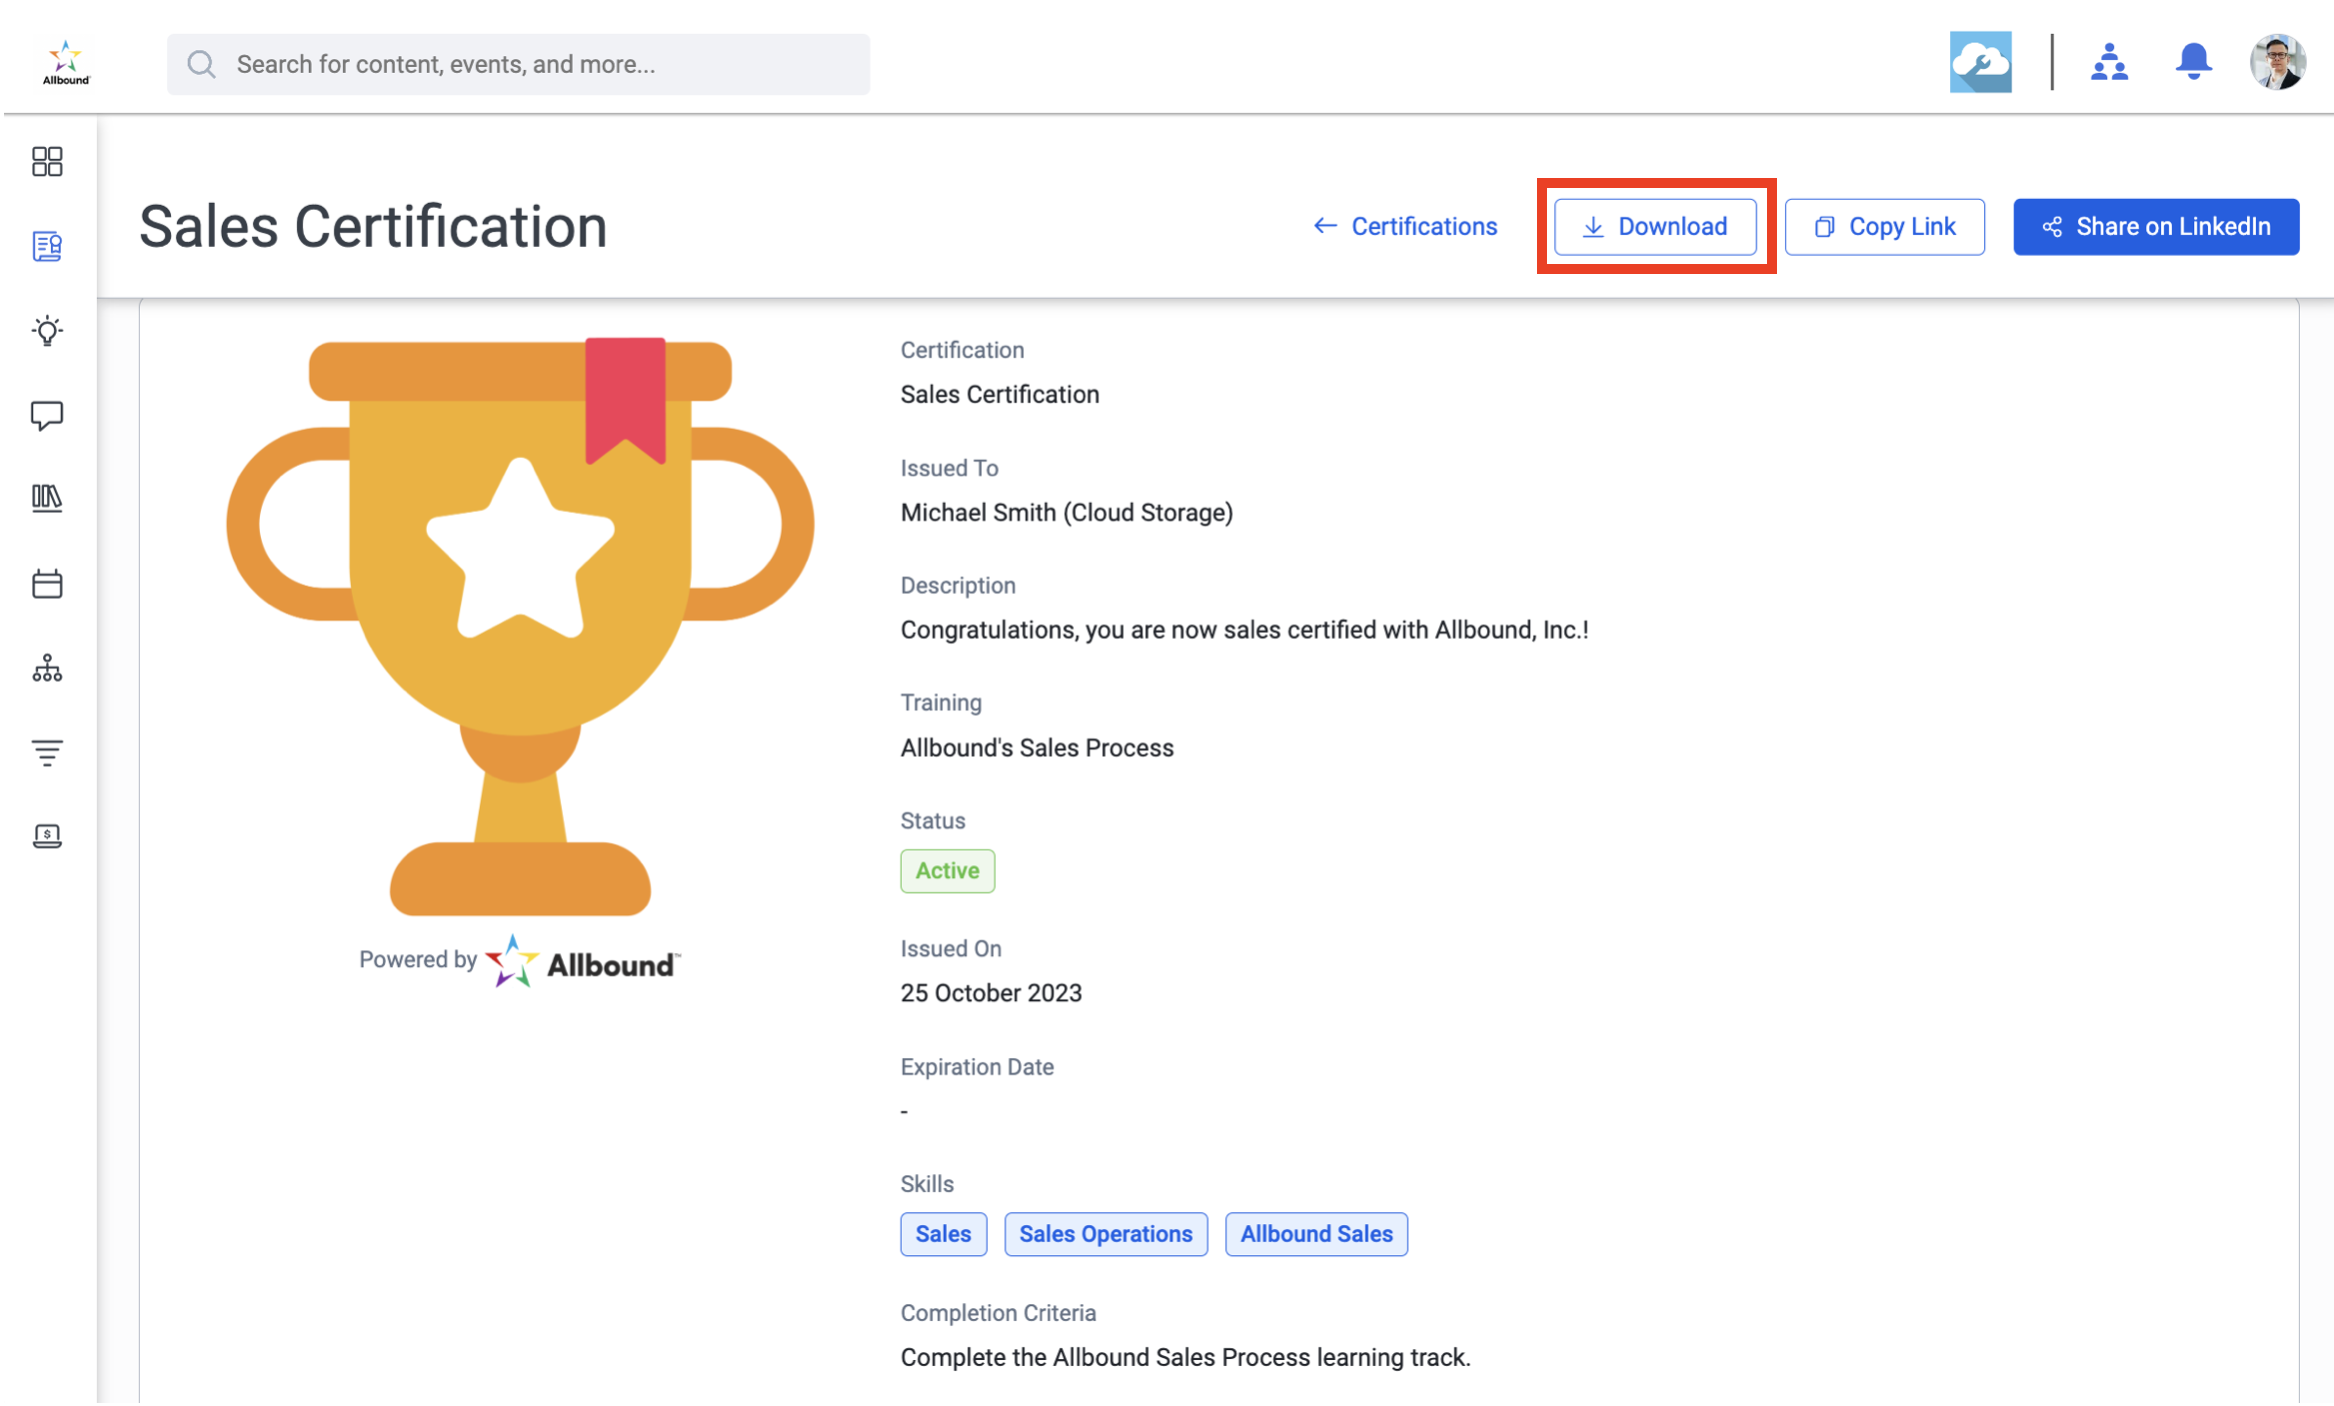The width and height of the screenshot is (2334, 1406).
Task: Click the 'Allbound's Sales Process' training text
Action: coord(1037,748)
